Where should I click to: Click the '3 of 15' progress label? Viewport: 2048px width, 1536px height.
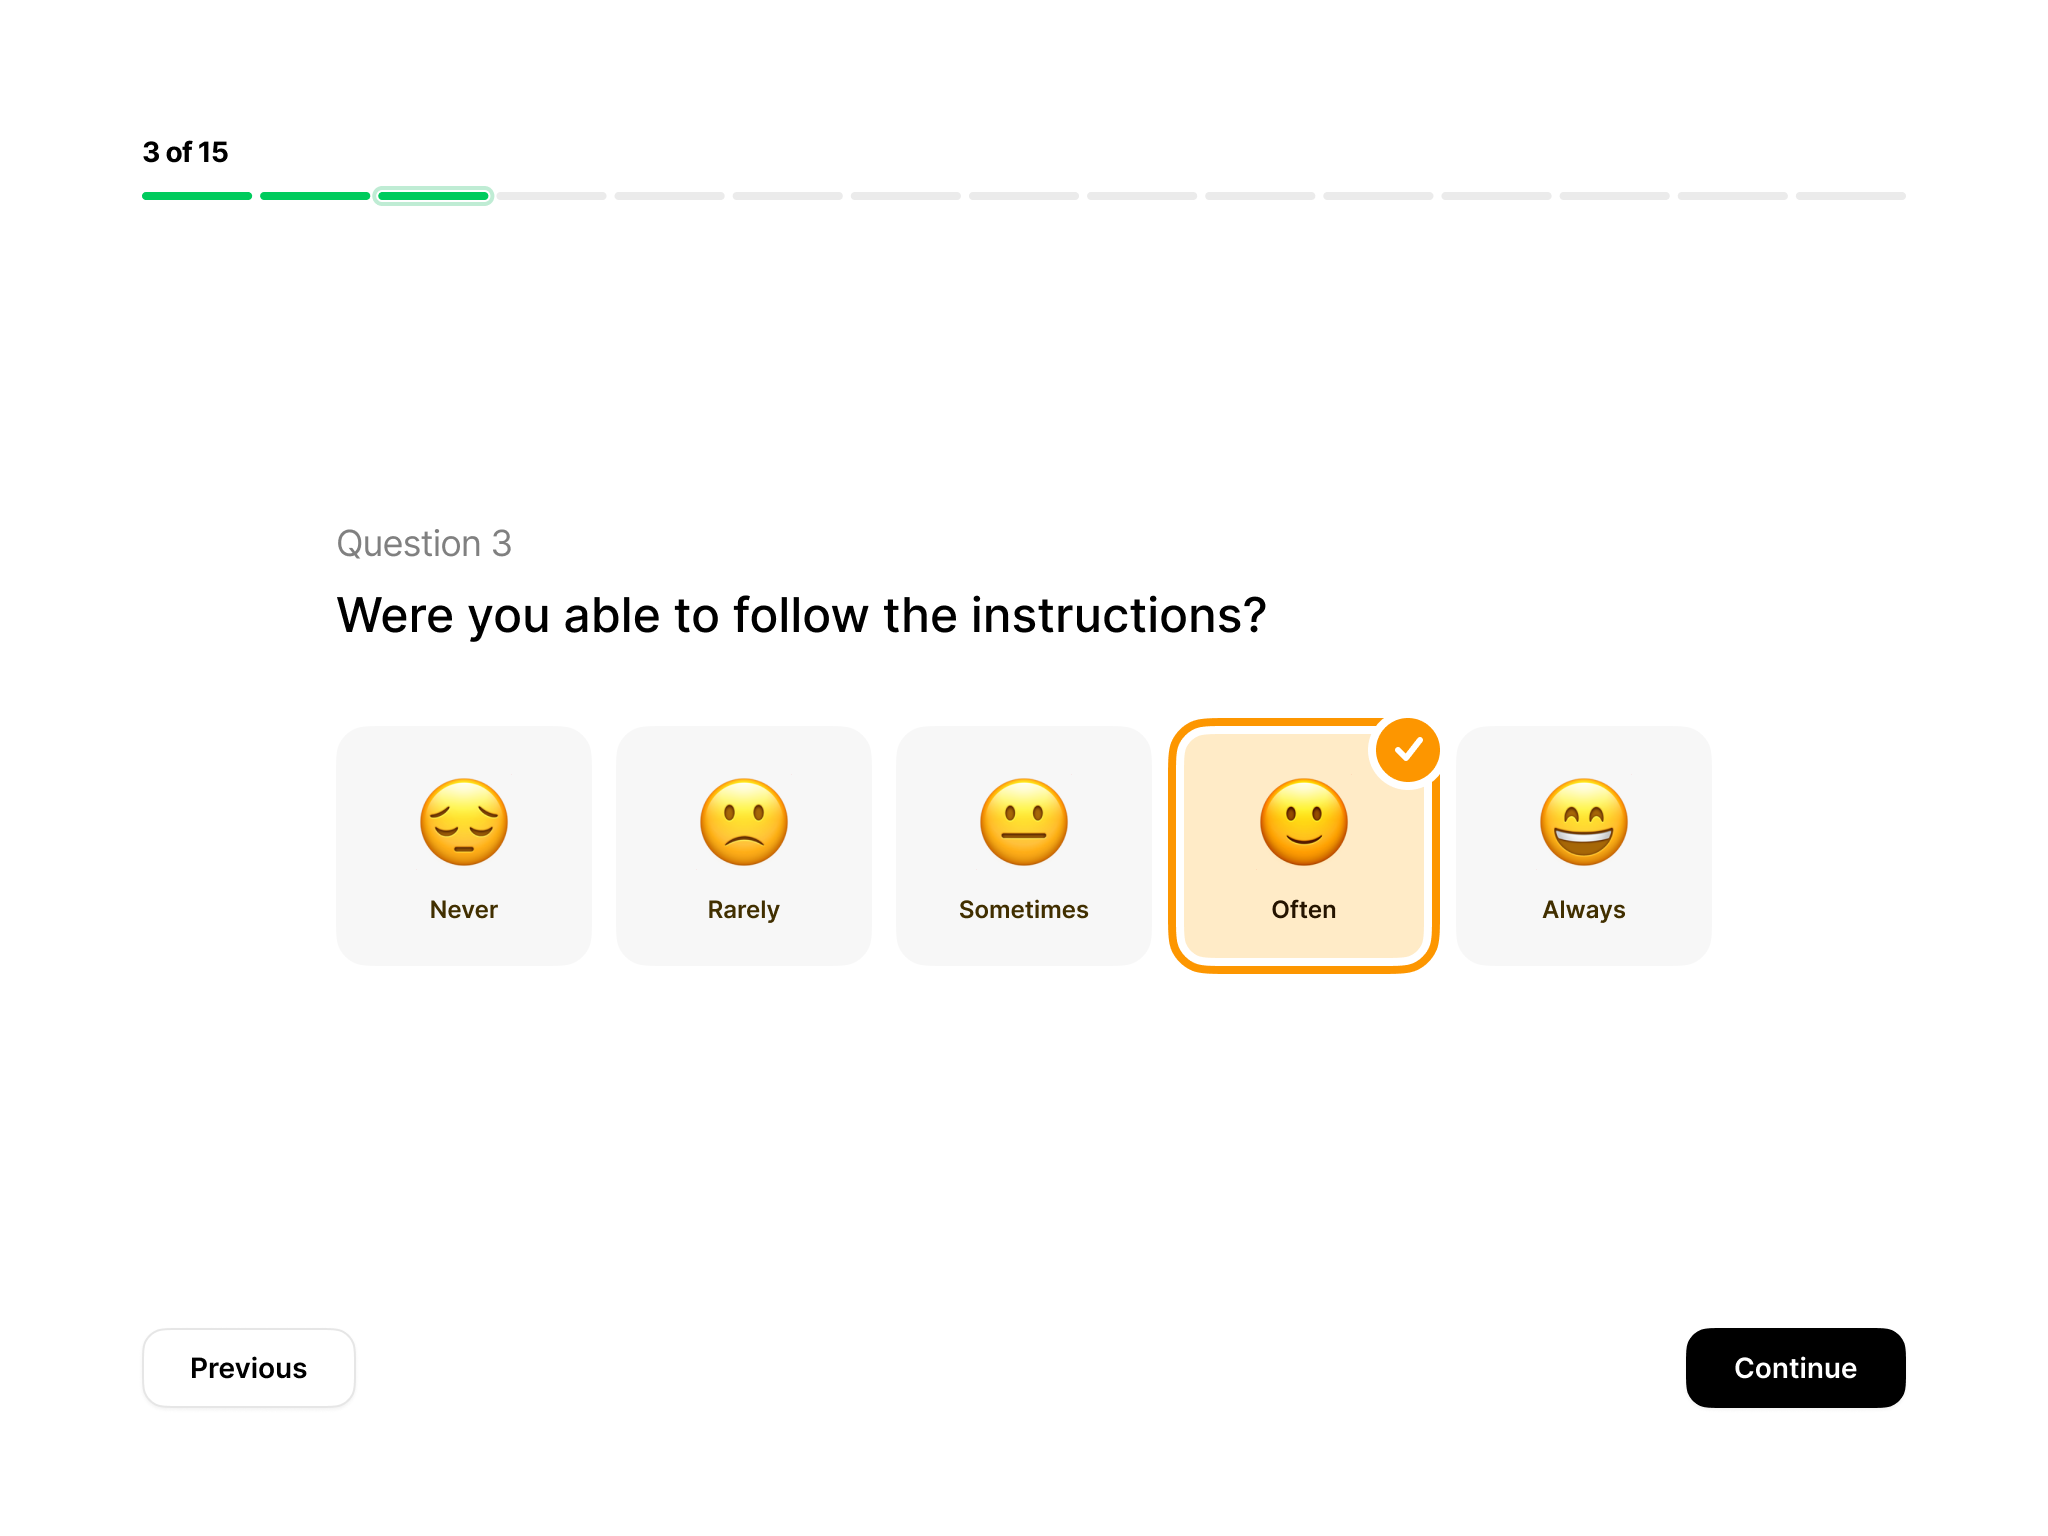185,152
